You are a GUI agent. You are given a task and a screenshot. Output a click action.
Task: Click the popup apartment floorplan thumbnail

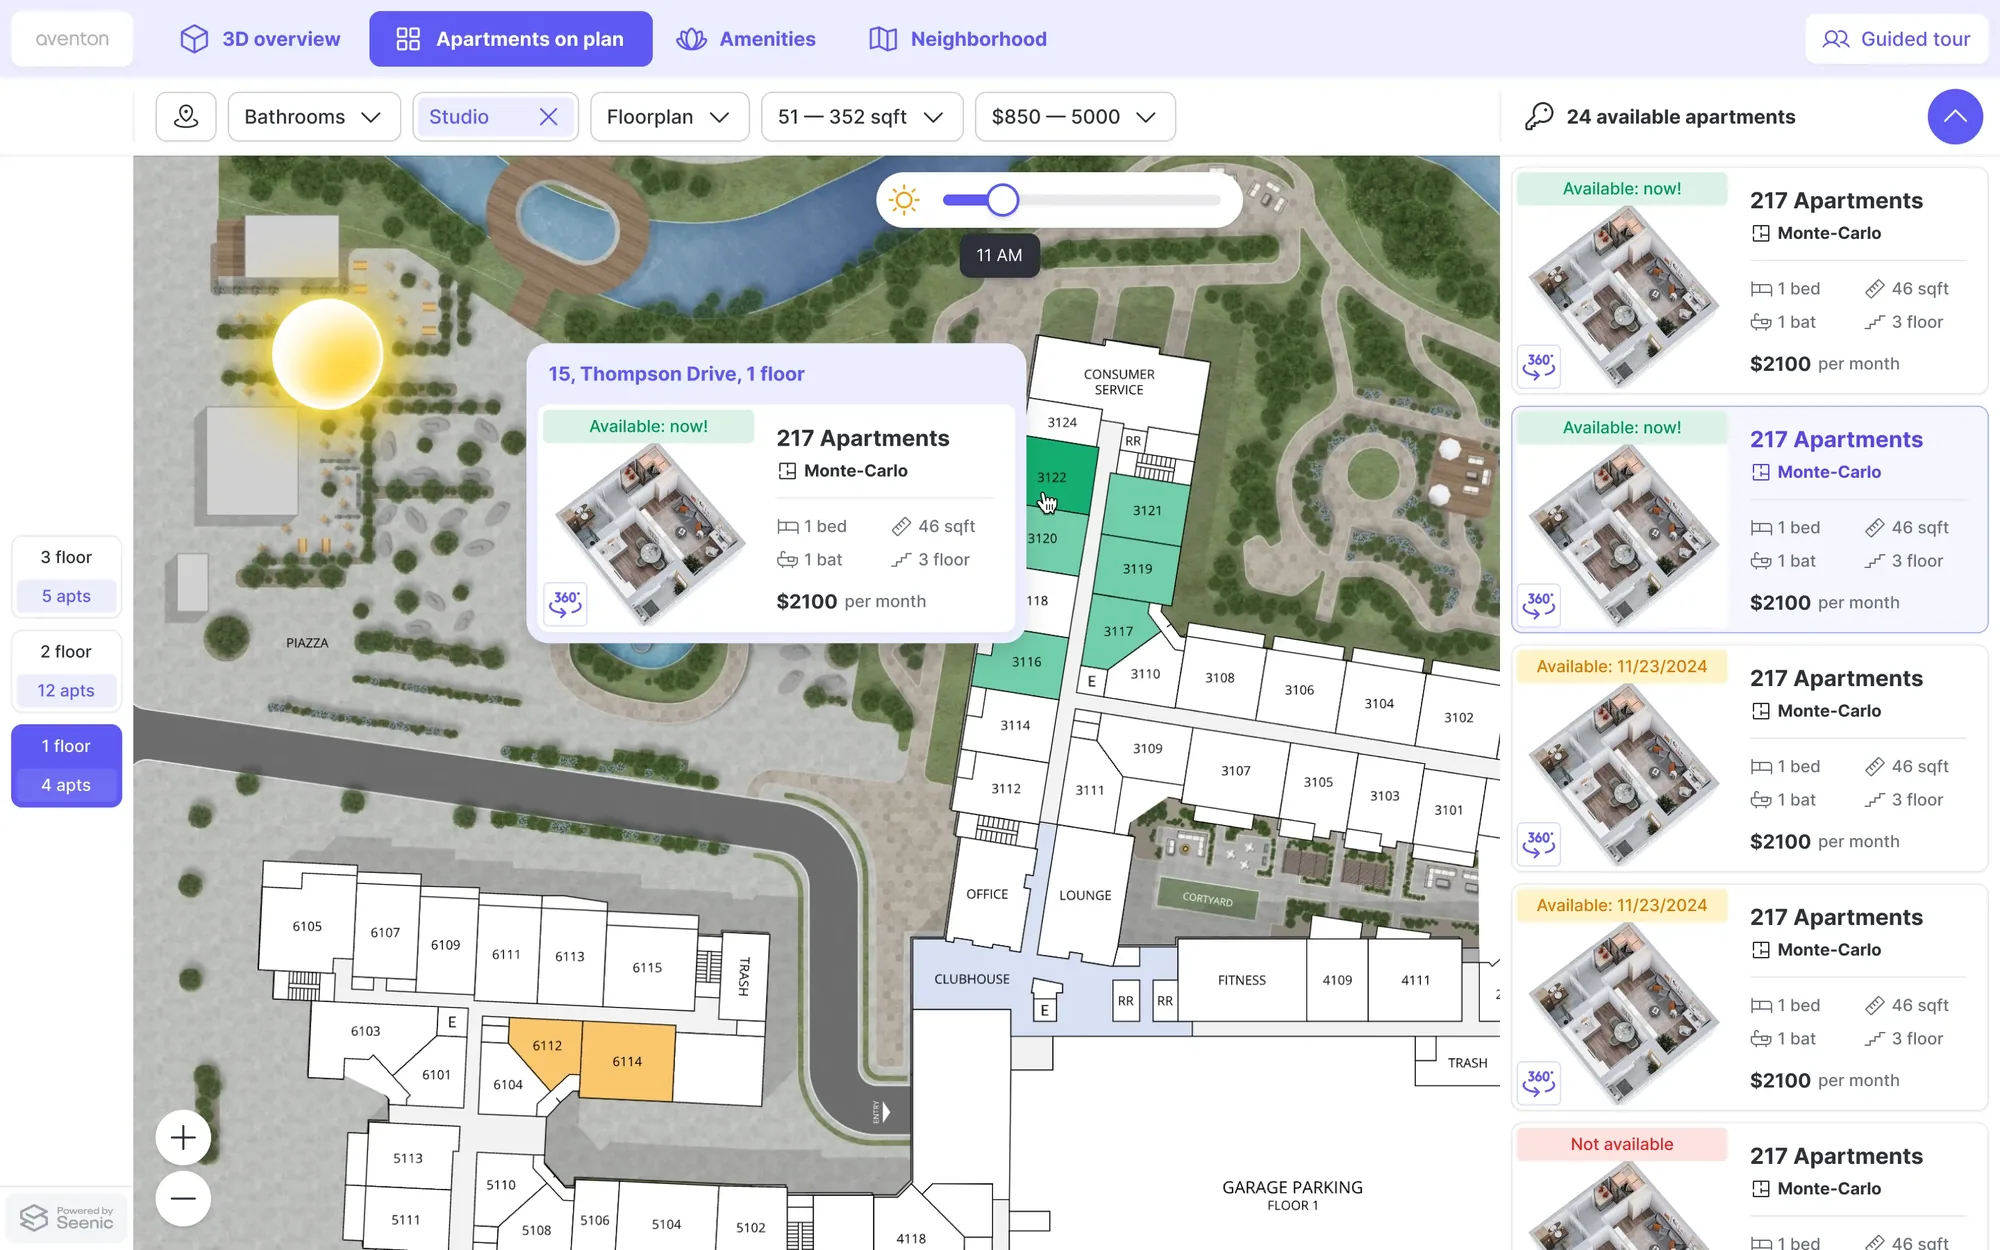point(650,533)
